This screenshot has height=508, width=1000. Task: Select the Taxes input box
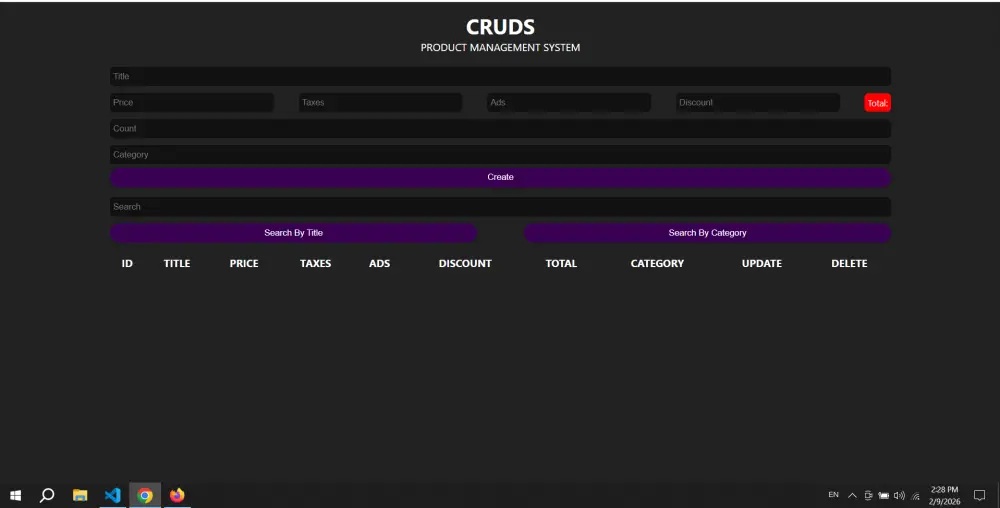coord(380,103)
